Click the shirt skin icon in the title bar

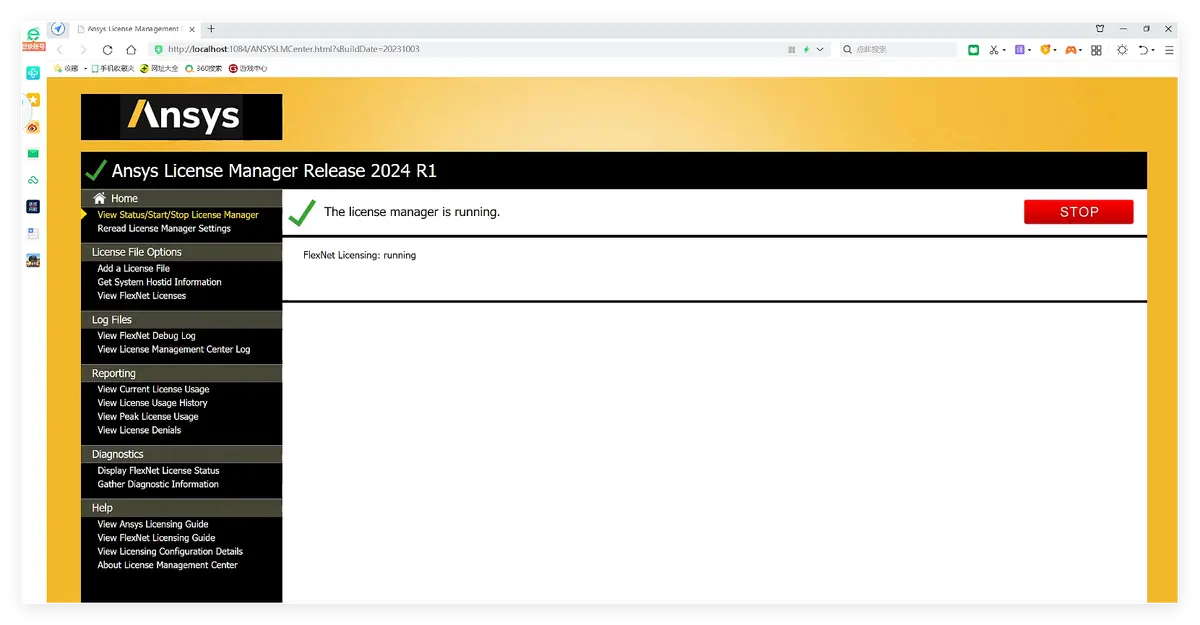[1100, 29]
